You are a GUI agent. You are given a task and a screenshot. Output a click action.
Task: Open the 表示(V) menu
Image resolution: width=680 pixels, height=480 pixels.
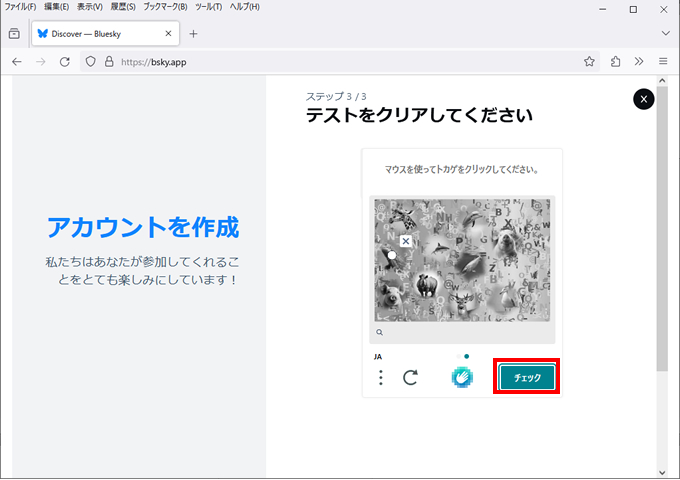coord(90,7)
